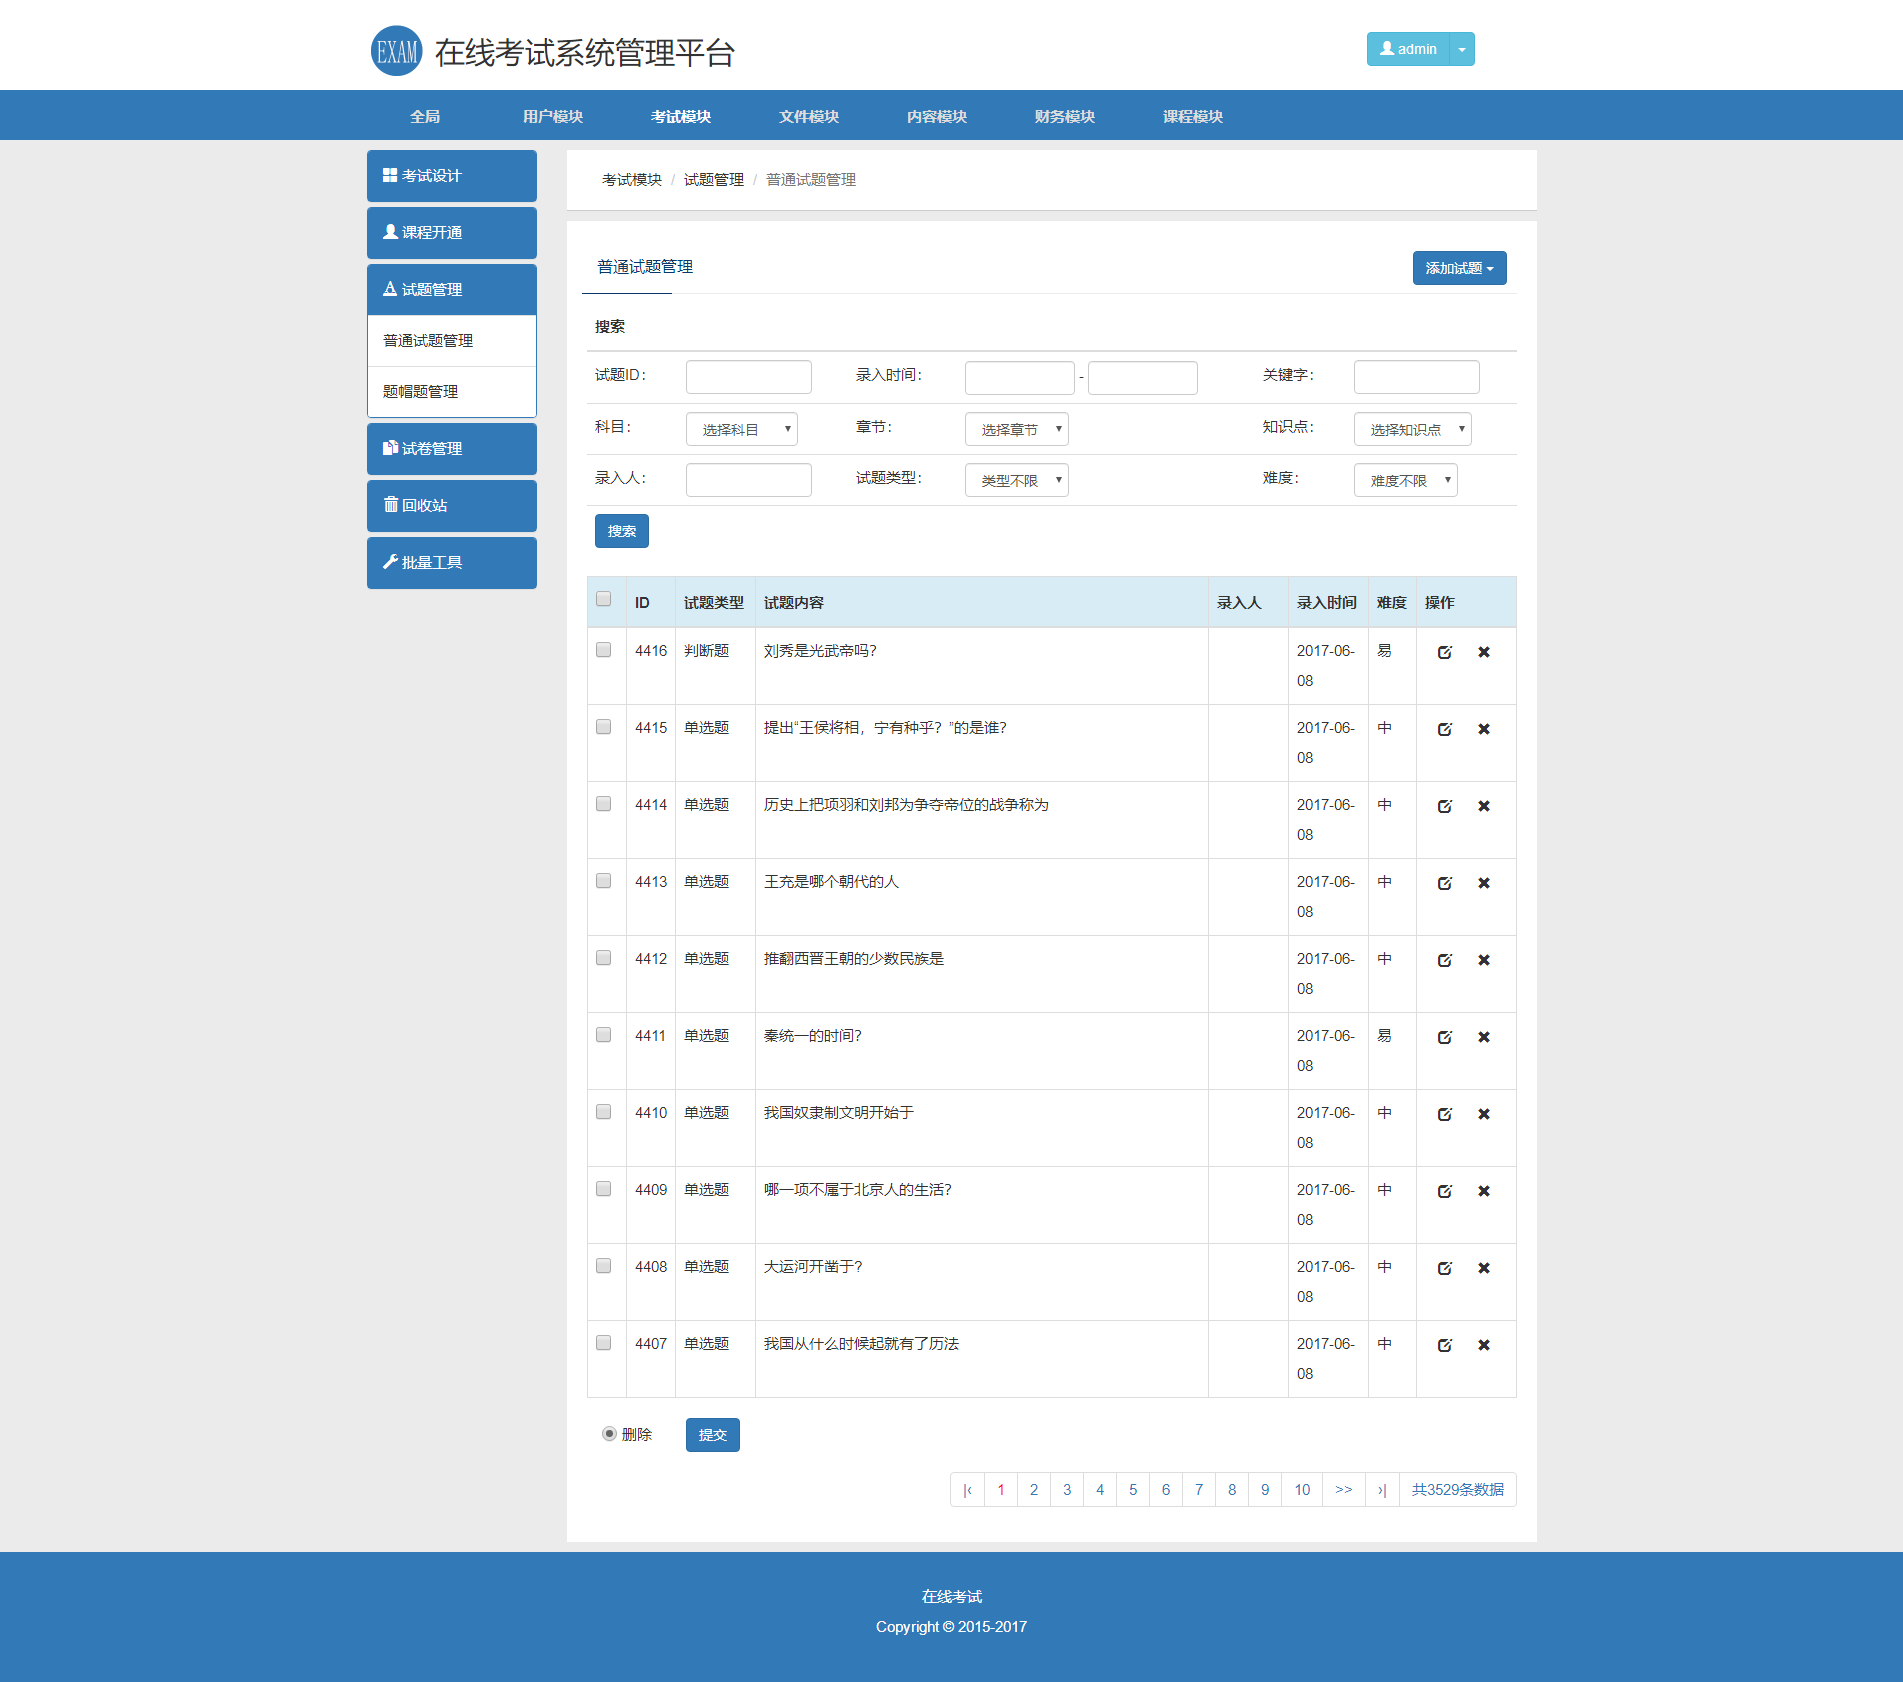Click the 提交 submit button
The height and width of the screenshot is (1682, 1903).
(712, 1435)
